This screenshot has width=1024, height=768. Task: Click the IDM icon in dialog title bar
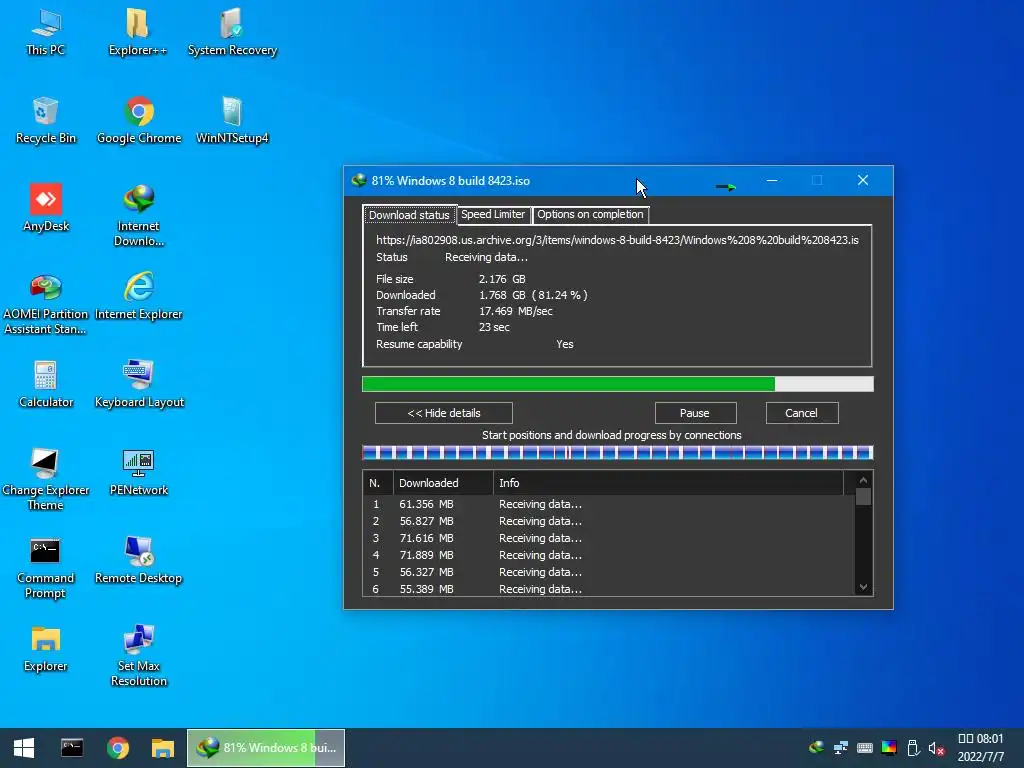click(359, 181)
